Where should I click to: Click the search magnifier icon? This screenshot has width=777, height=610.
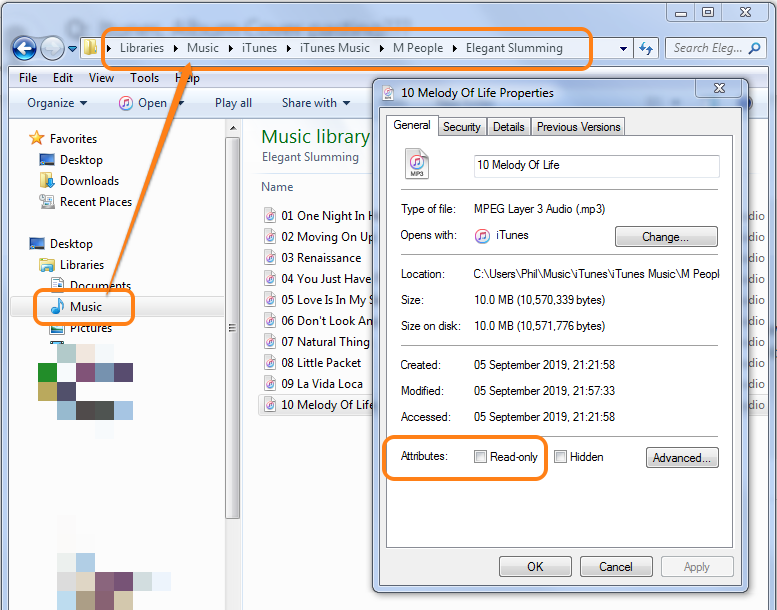754,48
